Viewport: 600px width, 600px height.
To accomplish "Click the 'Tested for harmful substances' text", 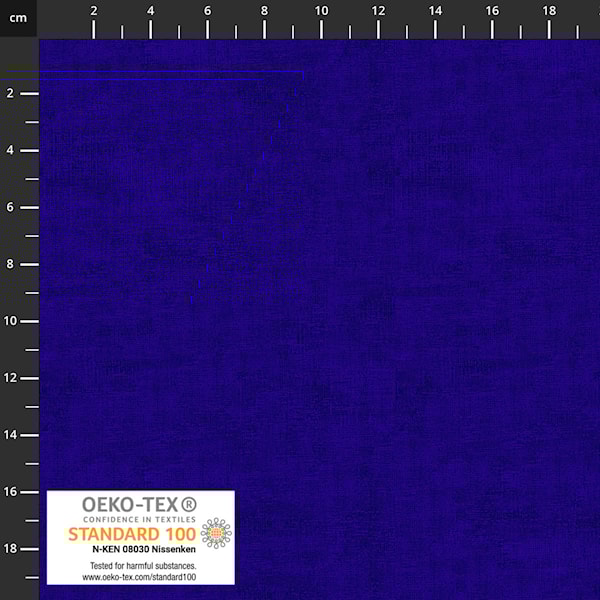I will [140, 566].
